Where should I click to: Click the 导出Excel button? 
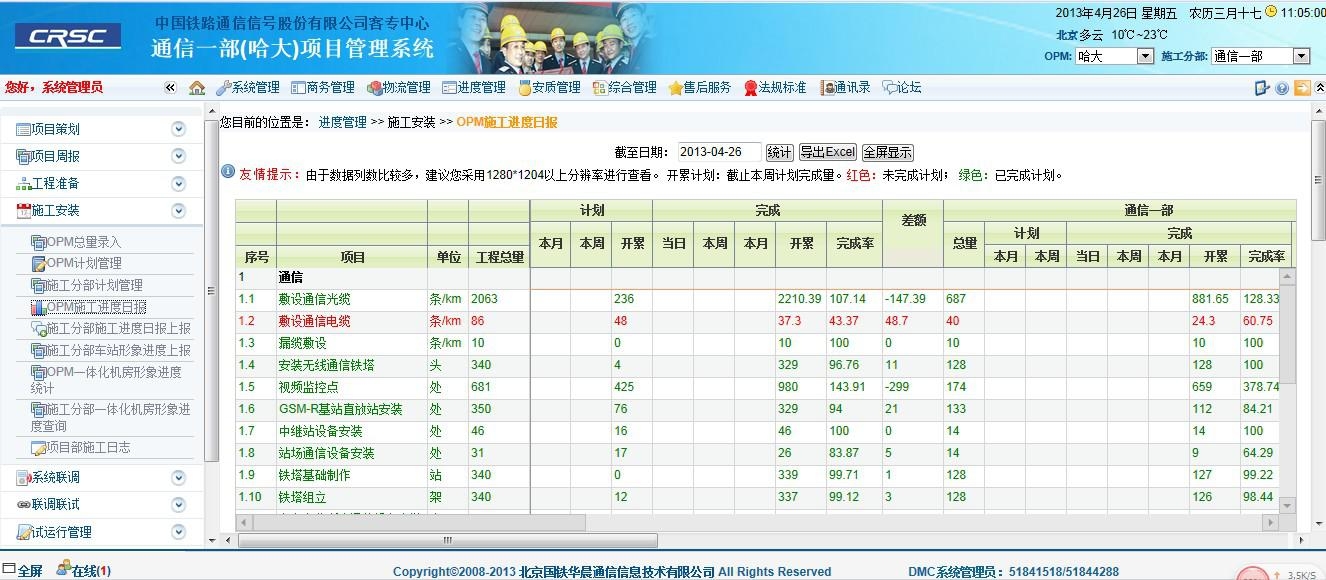[827, 152]
